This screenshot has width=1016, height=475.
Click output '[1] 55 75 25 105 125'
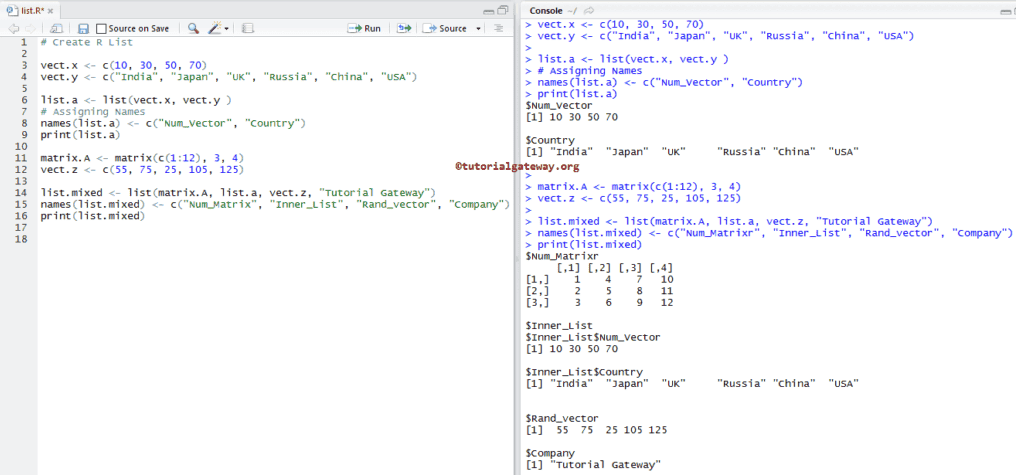point(596,430)
